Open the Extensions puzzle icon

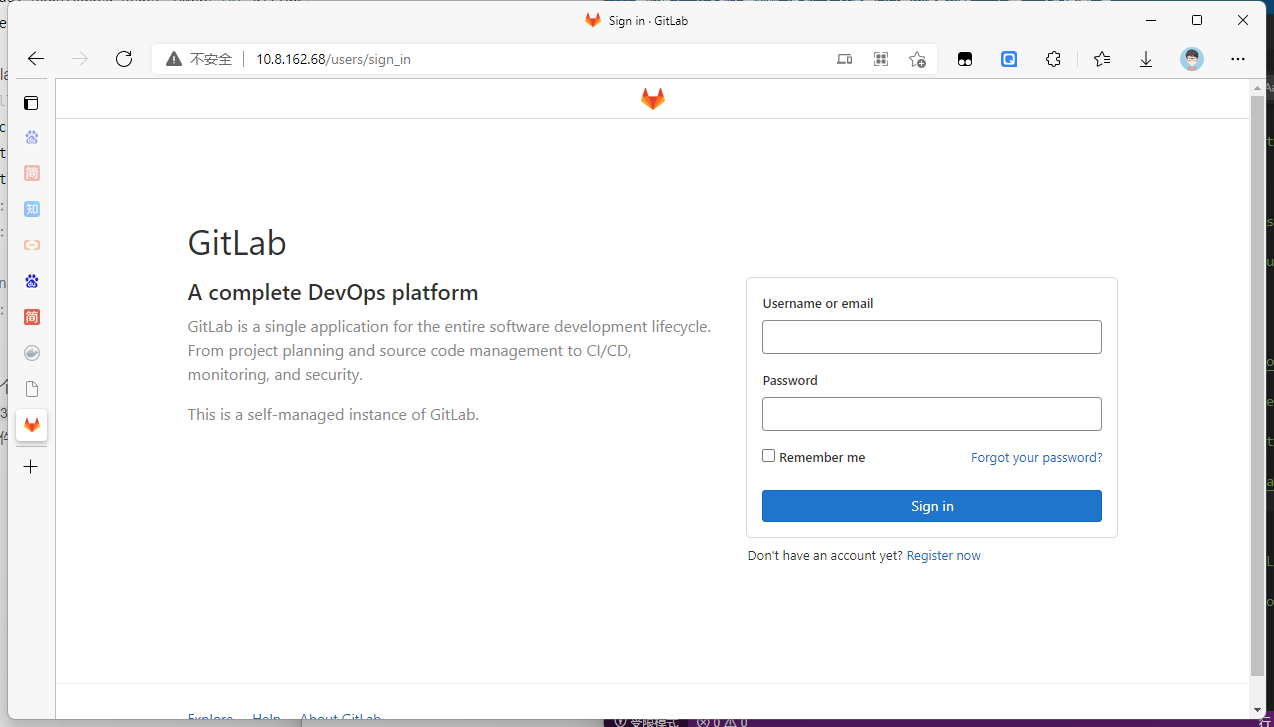point(1053,59)
